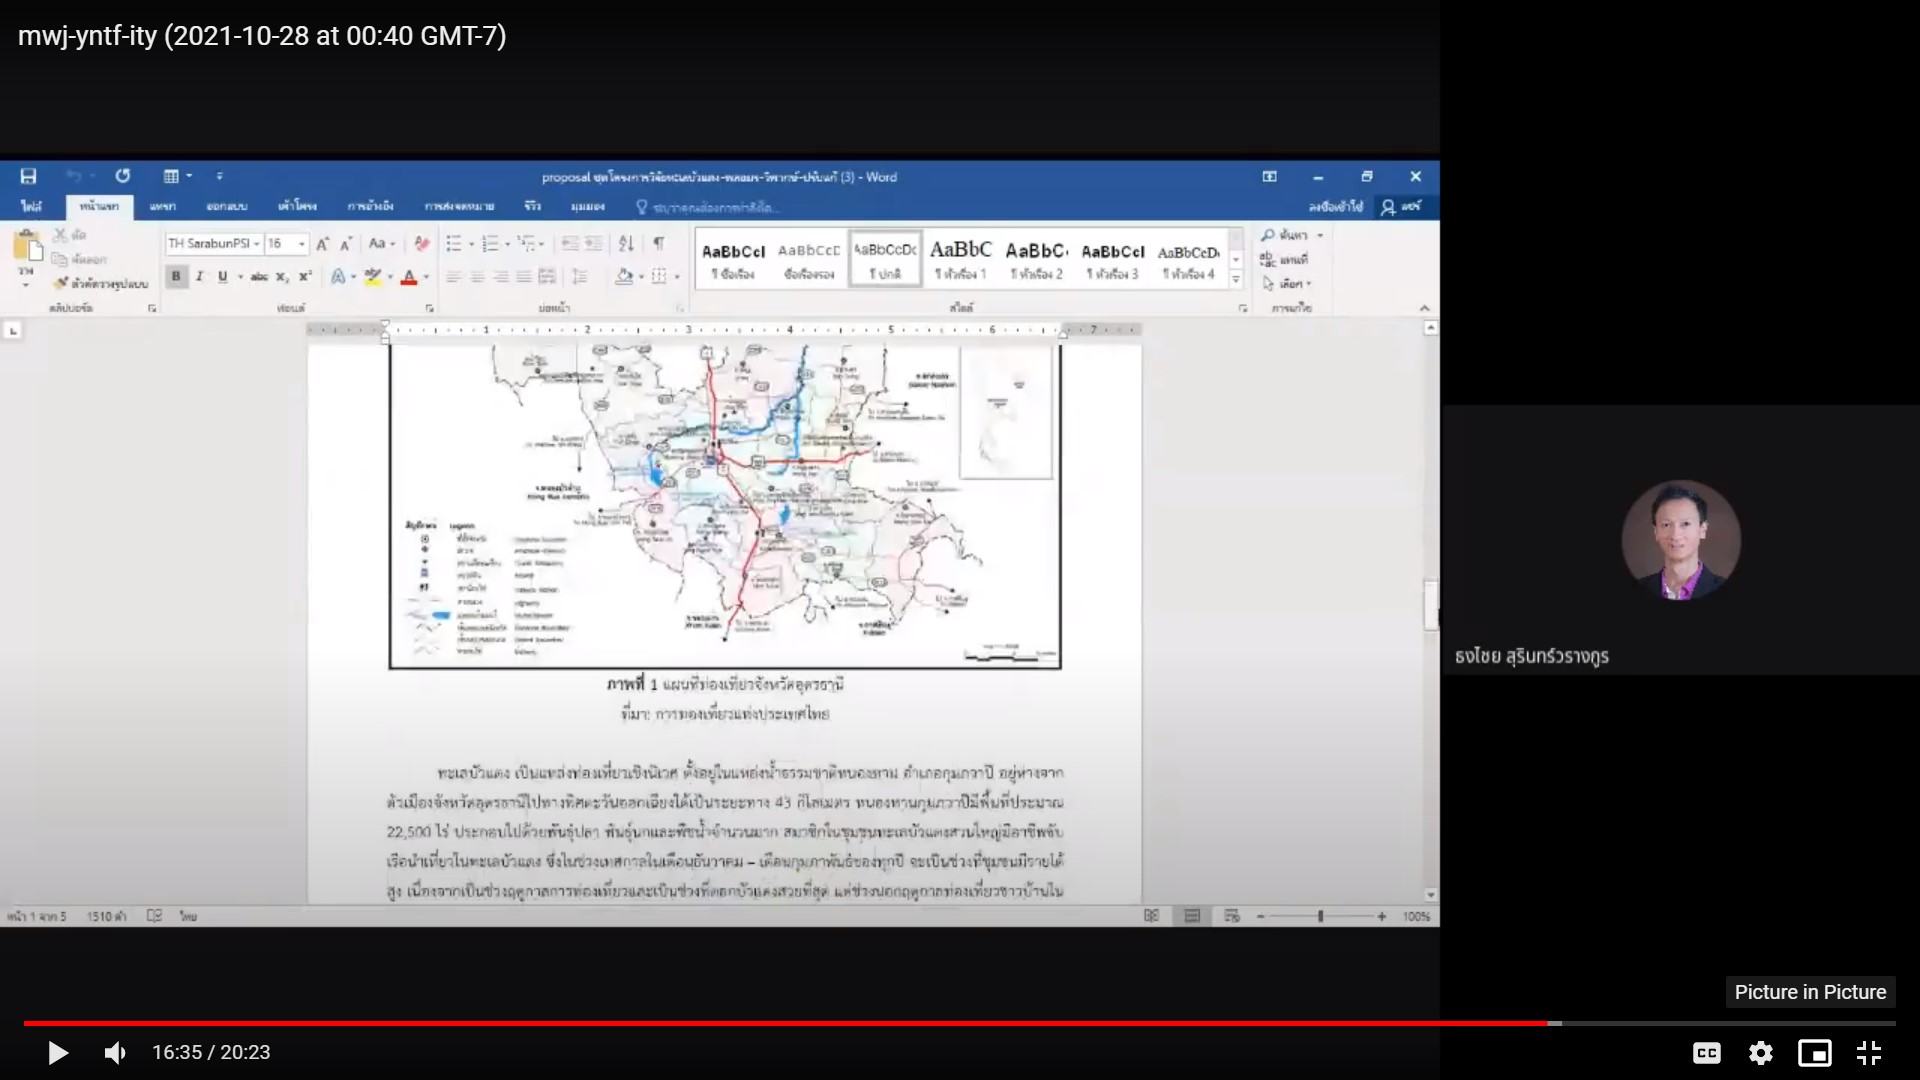Screen dimensions: 1920x1080
Task: Click the Save icon in Word's title bar
Action: (x=28, y=177)
